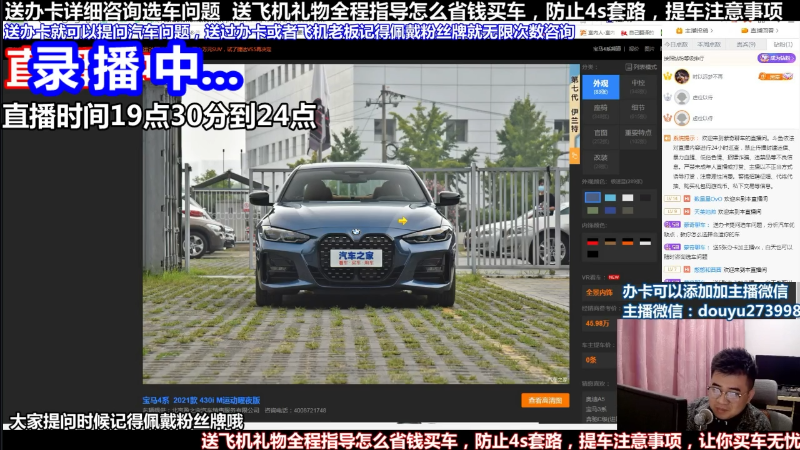Screen dimensions: 800x450
Task: Choose the black-orange interior color swatch
Action: point(628,242)
